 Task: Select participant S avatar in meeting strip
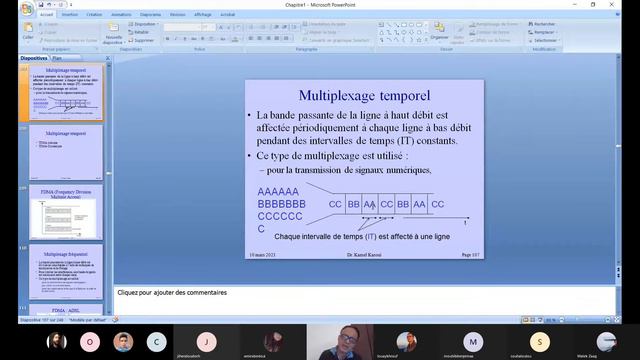click(x=540, y=342)
